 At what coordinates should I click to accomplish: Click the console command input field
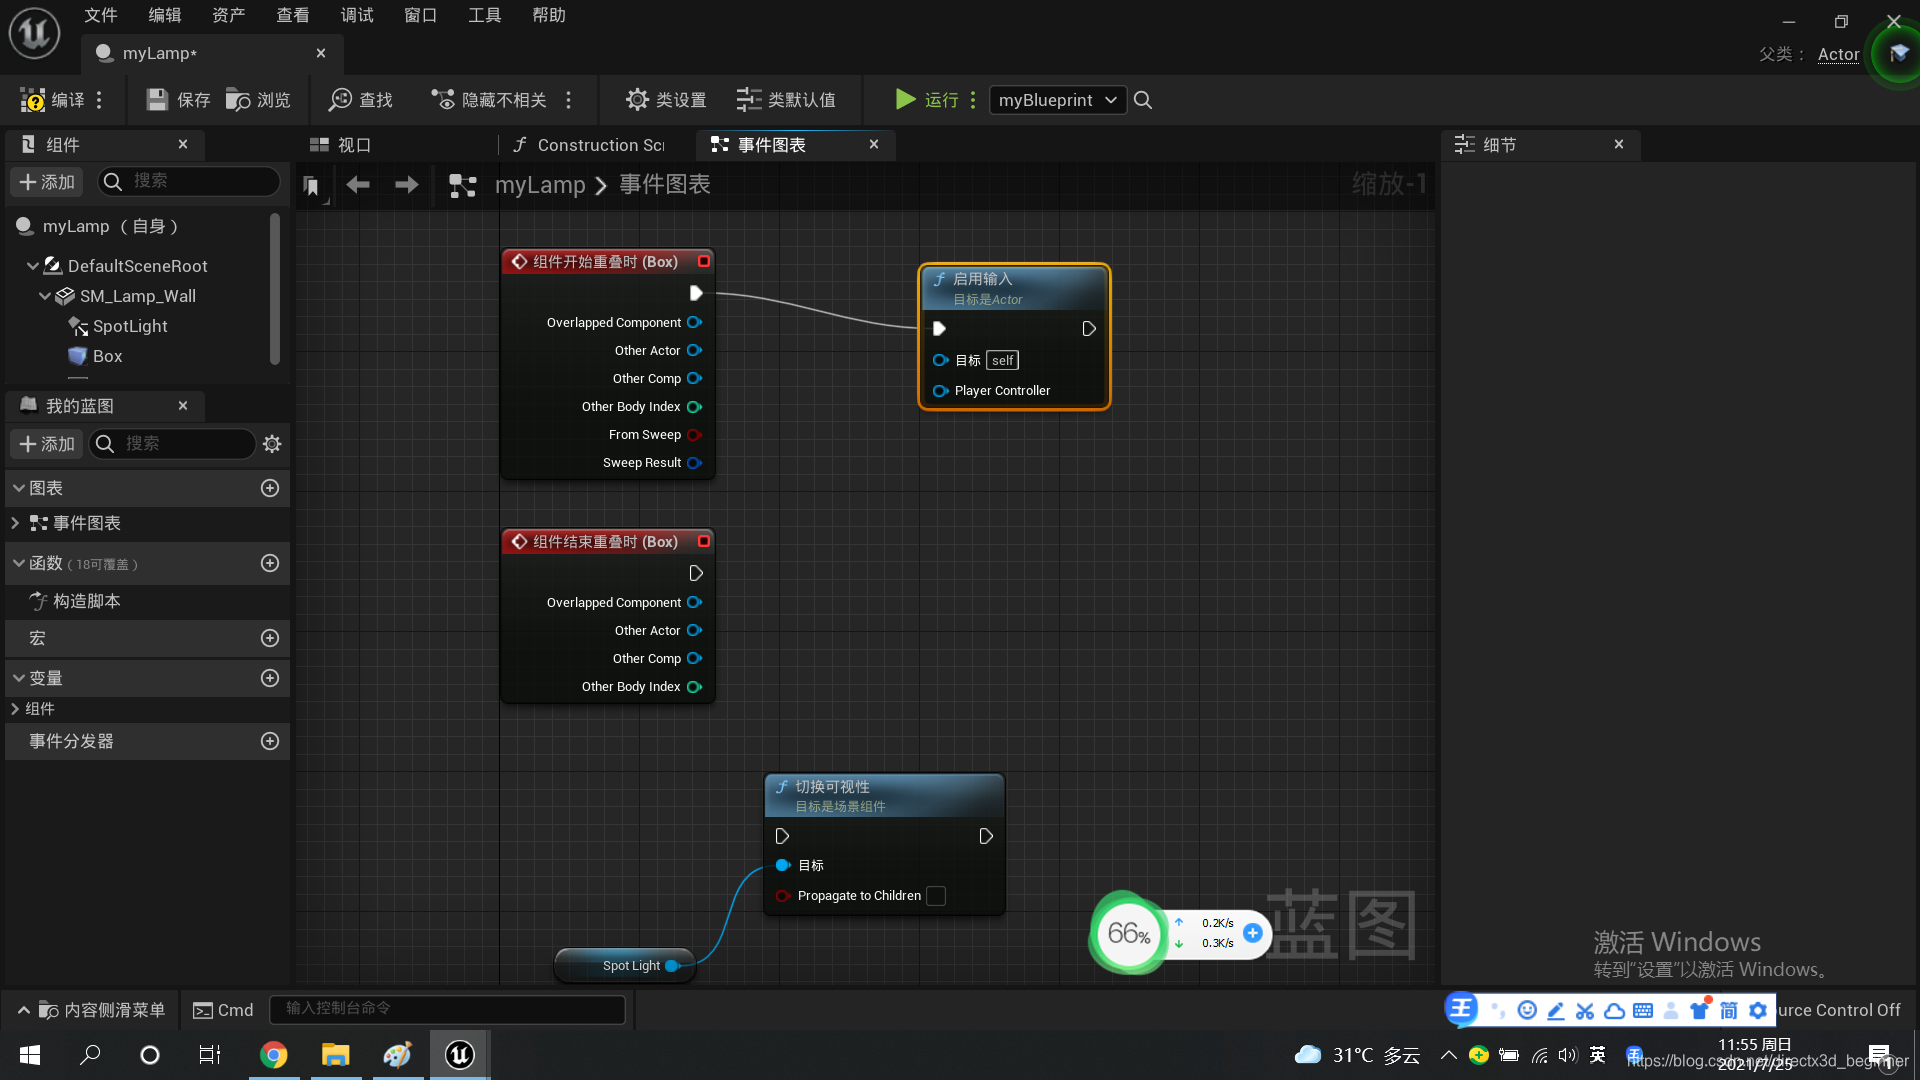[x=447, y=1009]
